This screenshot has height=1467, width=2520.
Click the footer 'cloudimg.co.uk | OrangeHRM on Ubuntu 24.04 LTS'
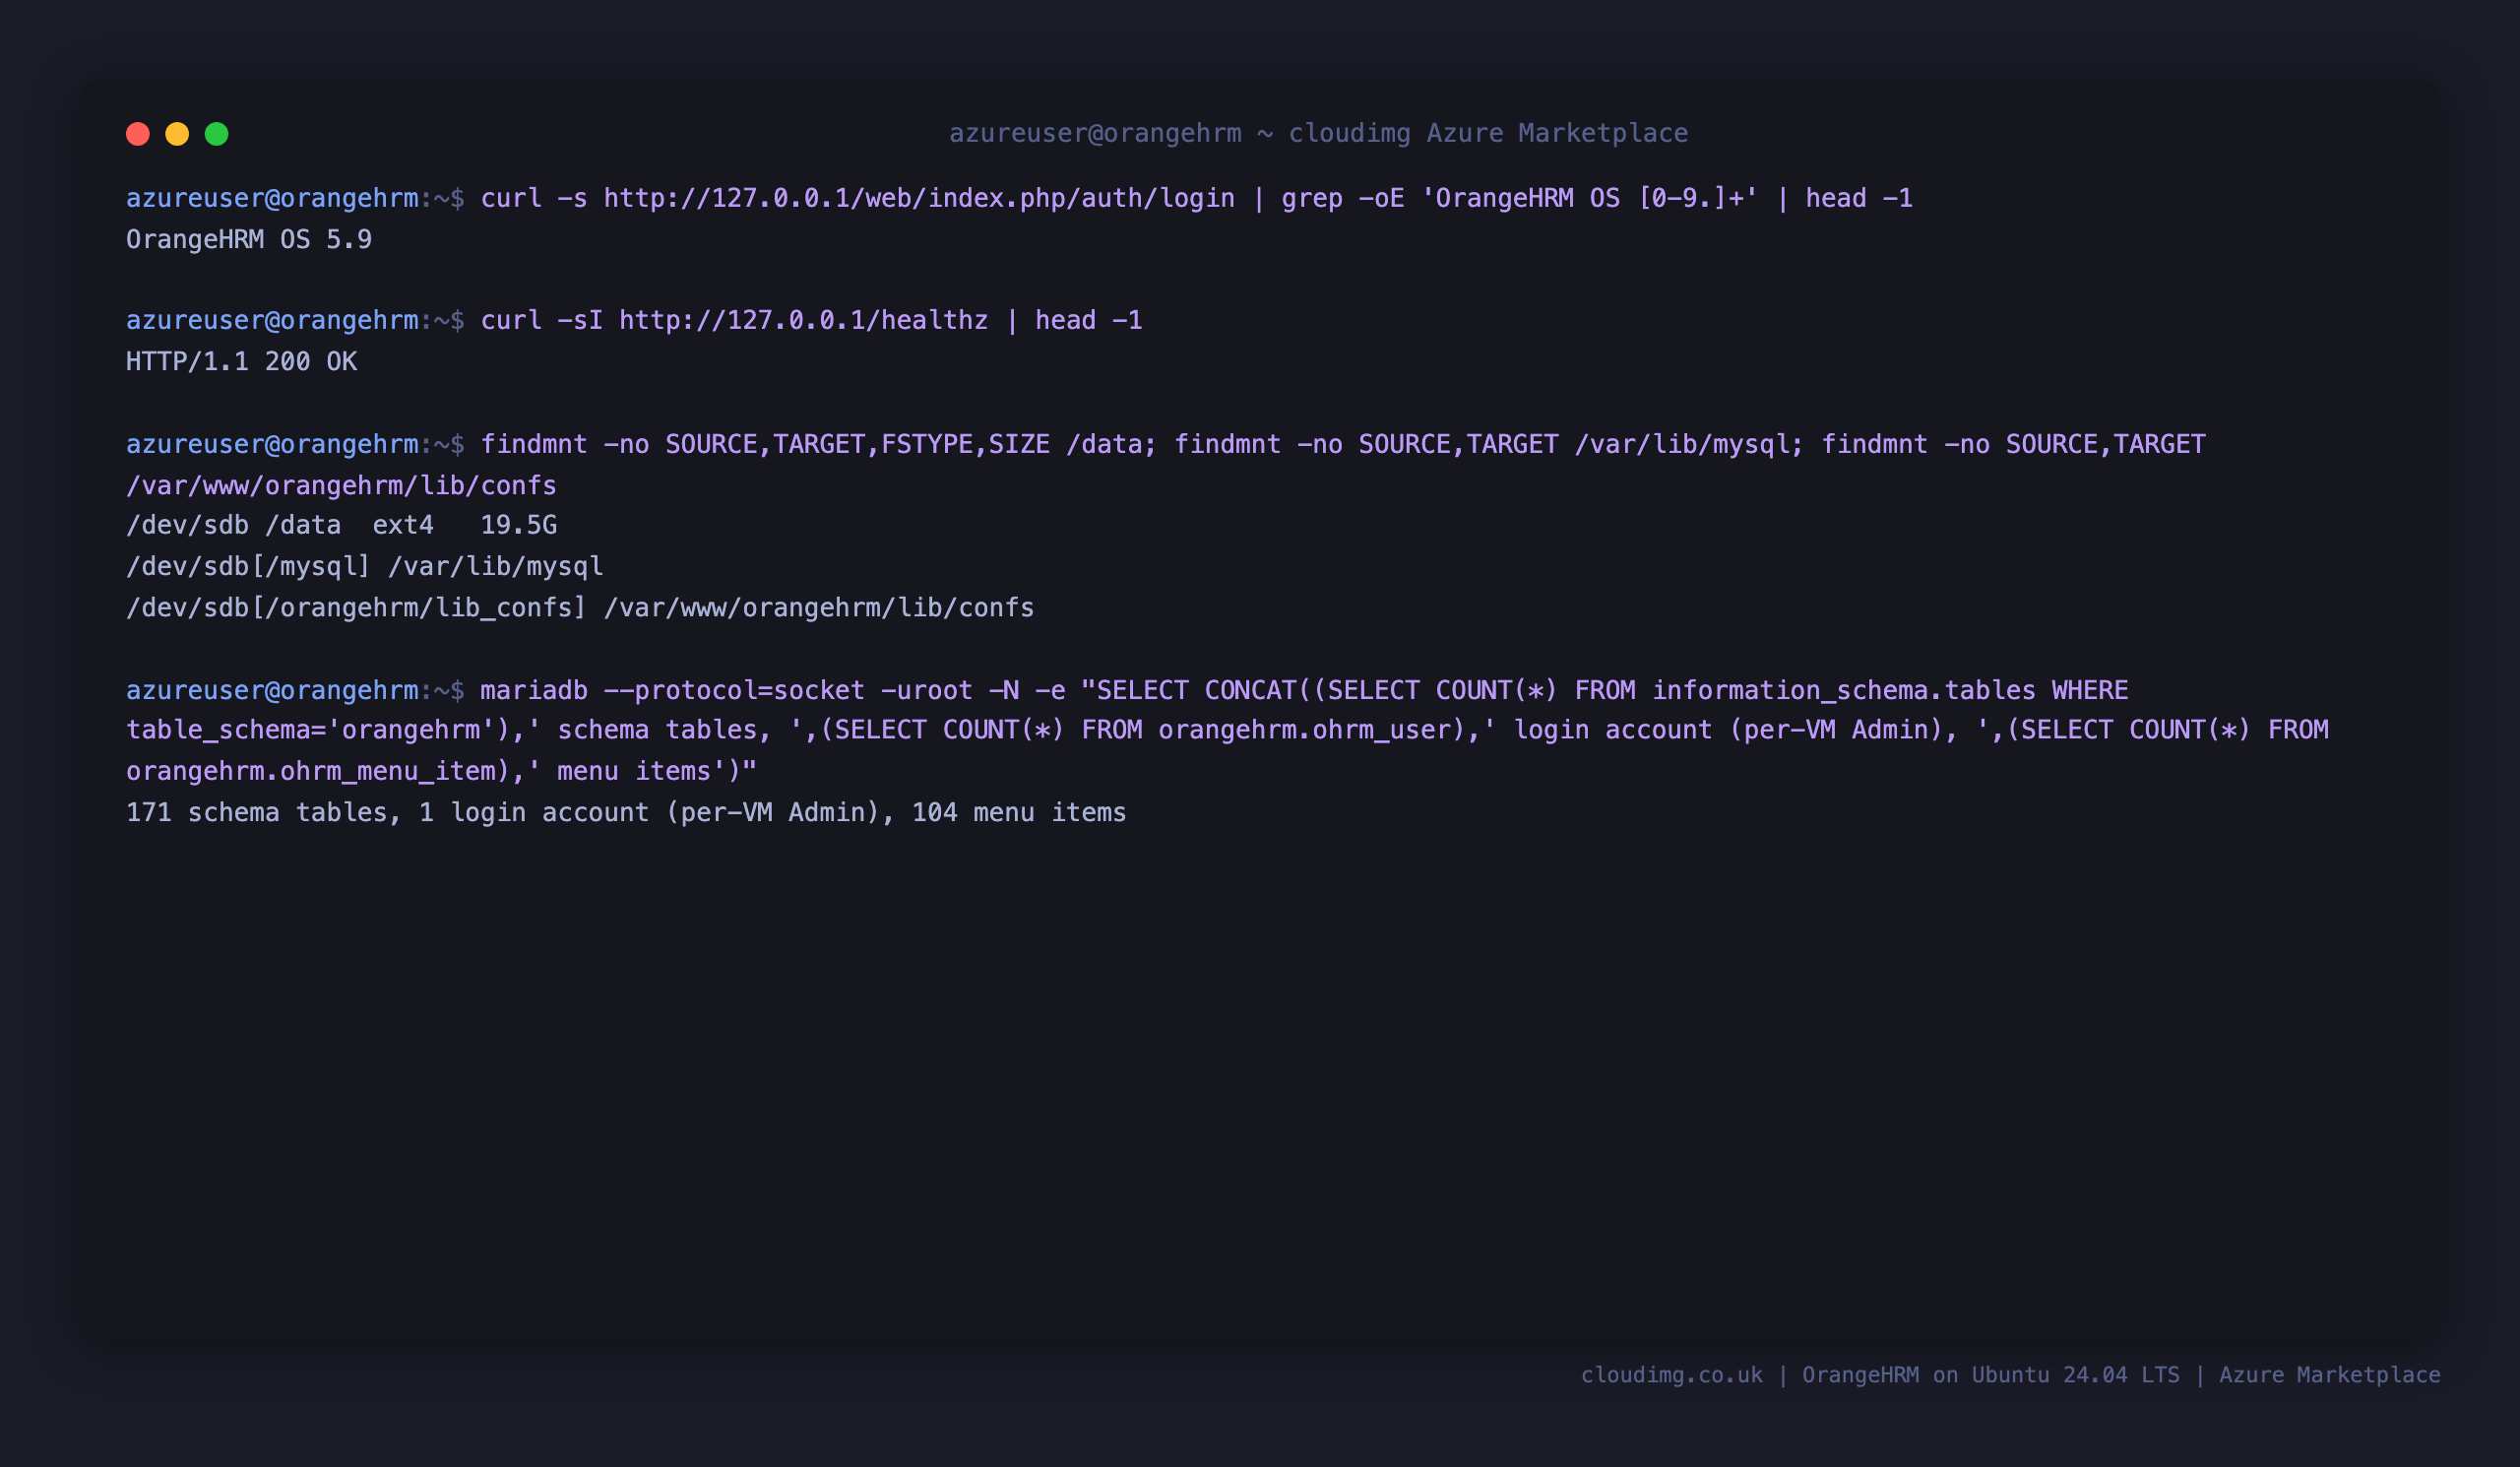click(1880, 1375)
